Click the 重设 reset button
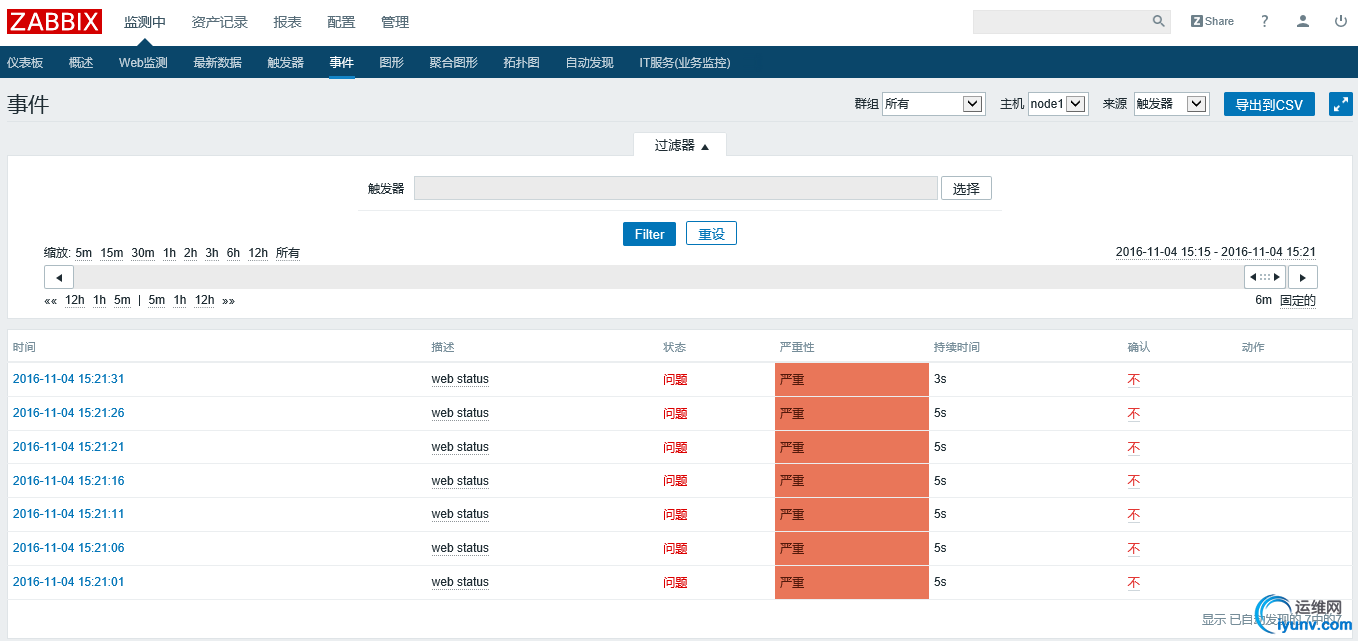This screenshot has width=1358, height=641. (x=711, y=234)
